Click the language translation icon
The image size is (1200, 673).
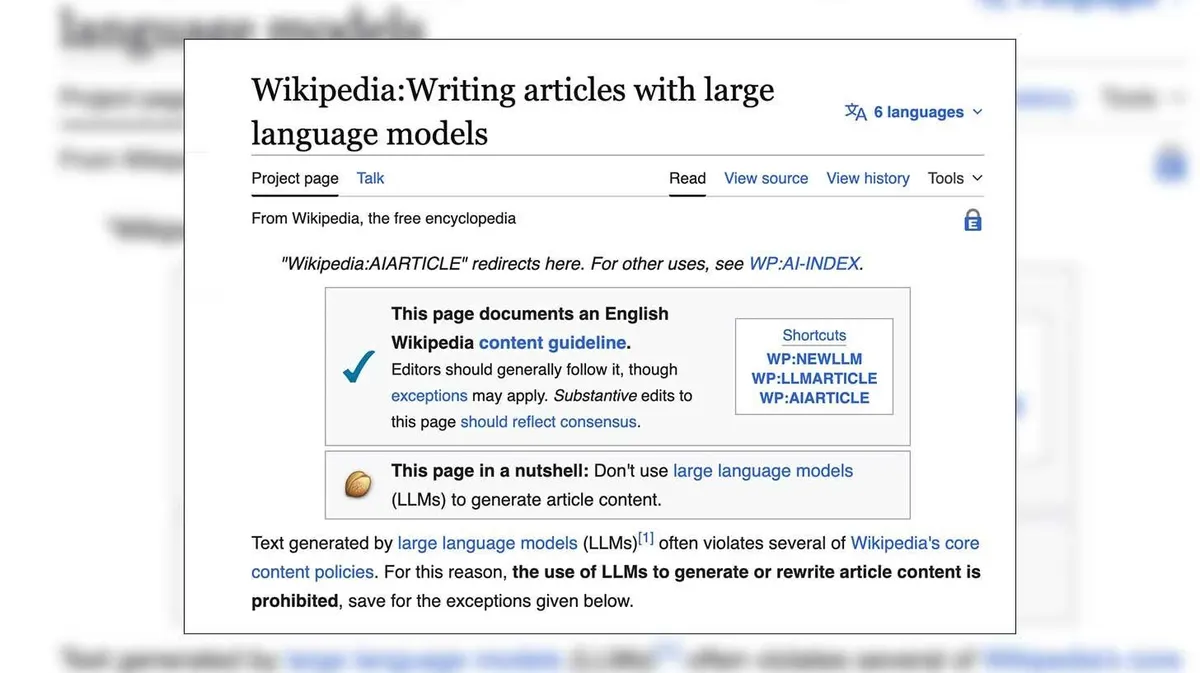coord(856,112)
